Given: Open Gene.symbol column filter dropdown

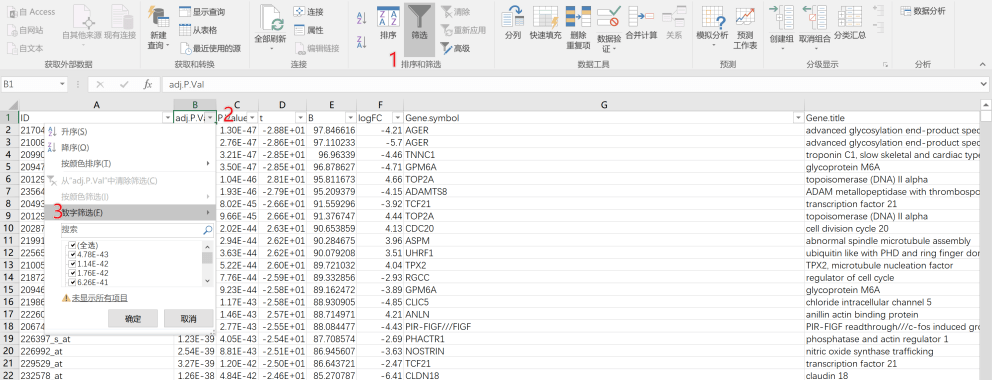Looking at the screenshot, I should [x=798, y=118].
